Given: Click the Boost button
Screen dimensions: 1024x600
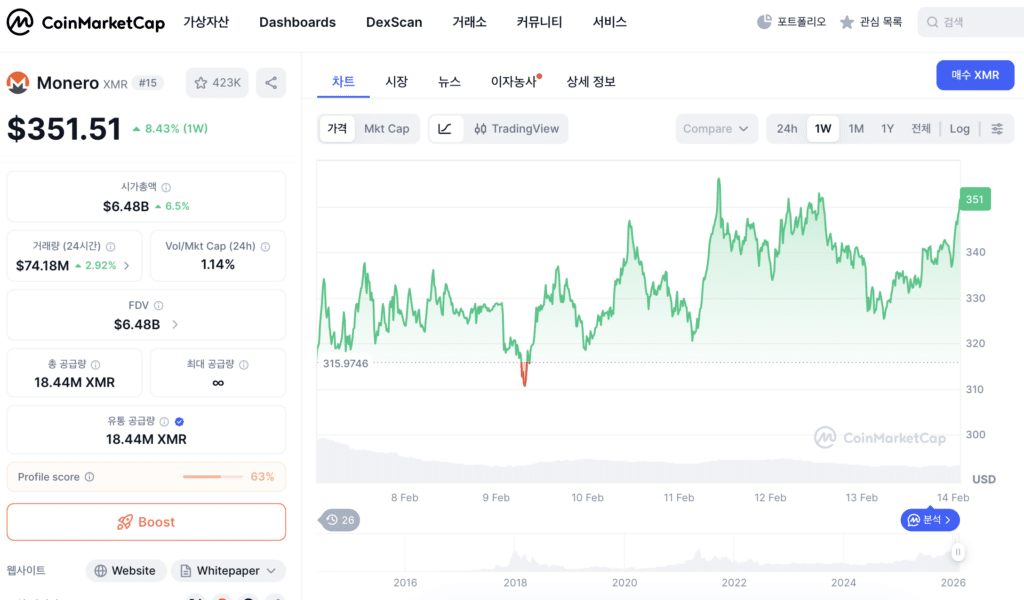Looking at the screenshot, I should click(x=146, y=522).
